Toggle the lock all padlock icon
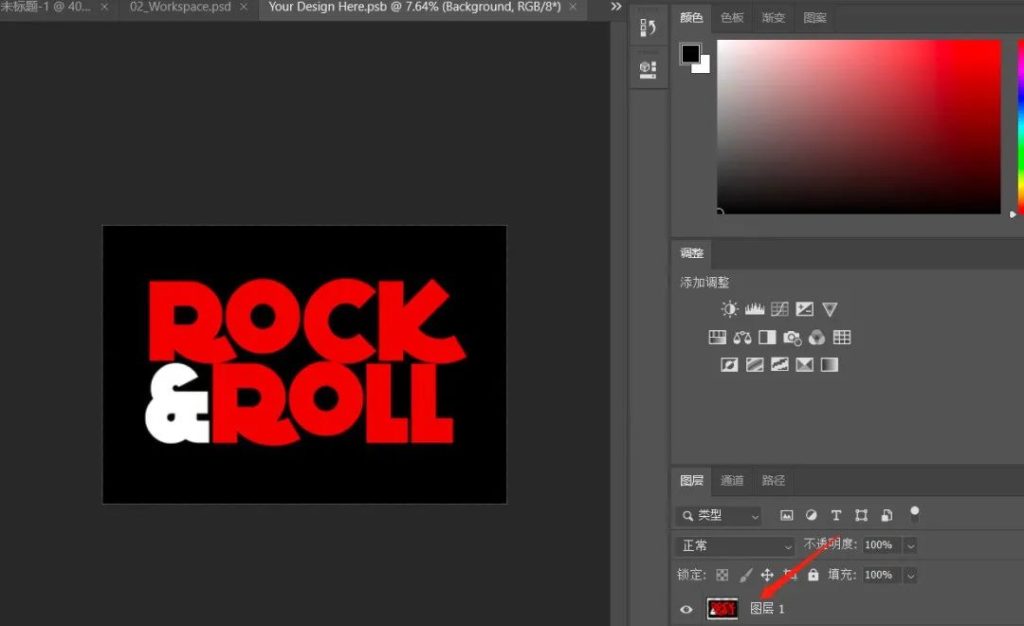1024x626 pixels. [x=813, y=575]
